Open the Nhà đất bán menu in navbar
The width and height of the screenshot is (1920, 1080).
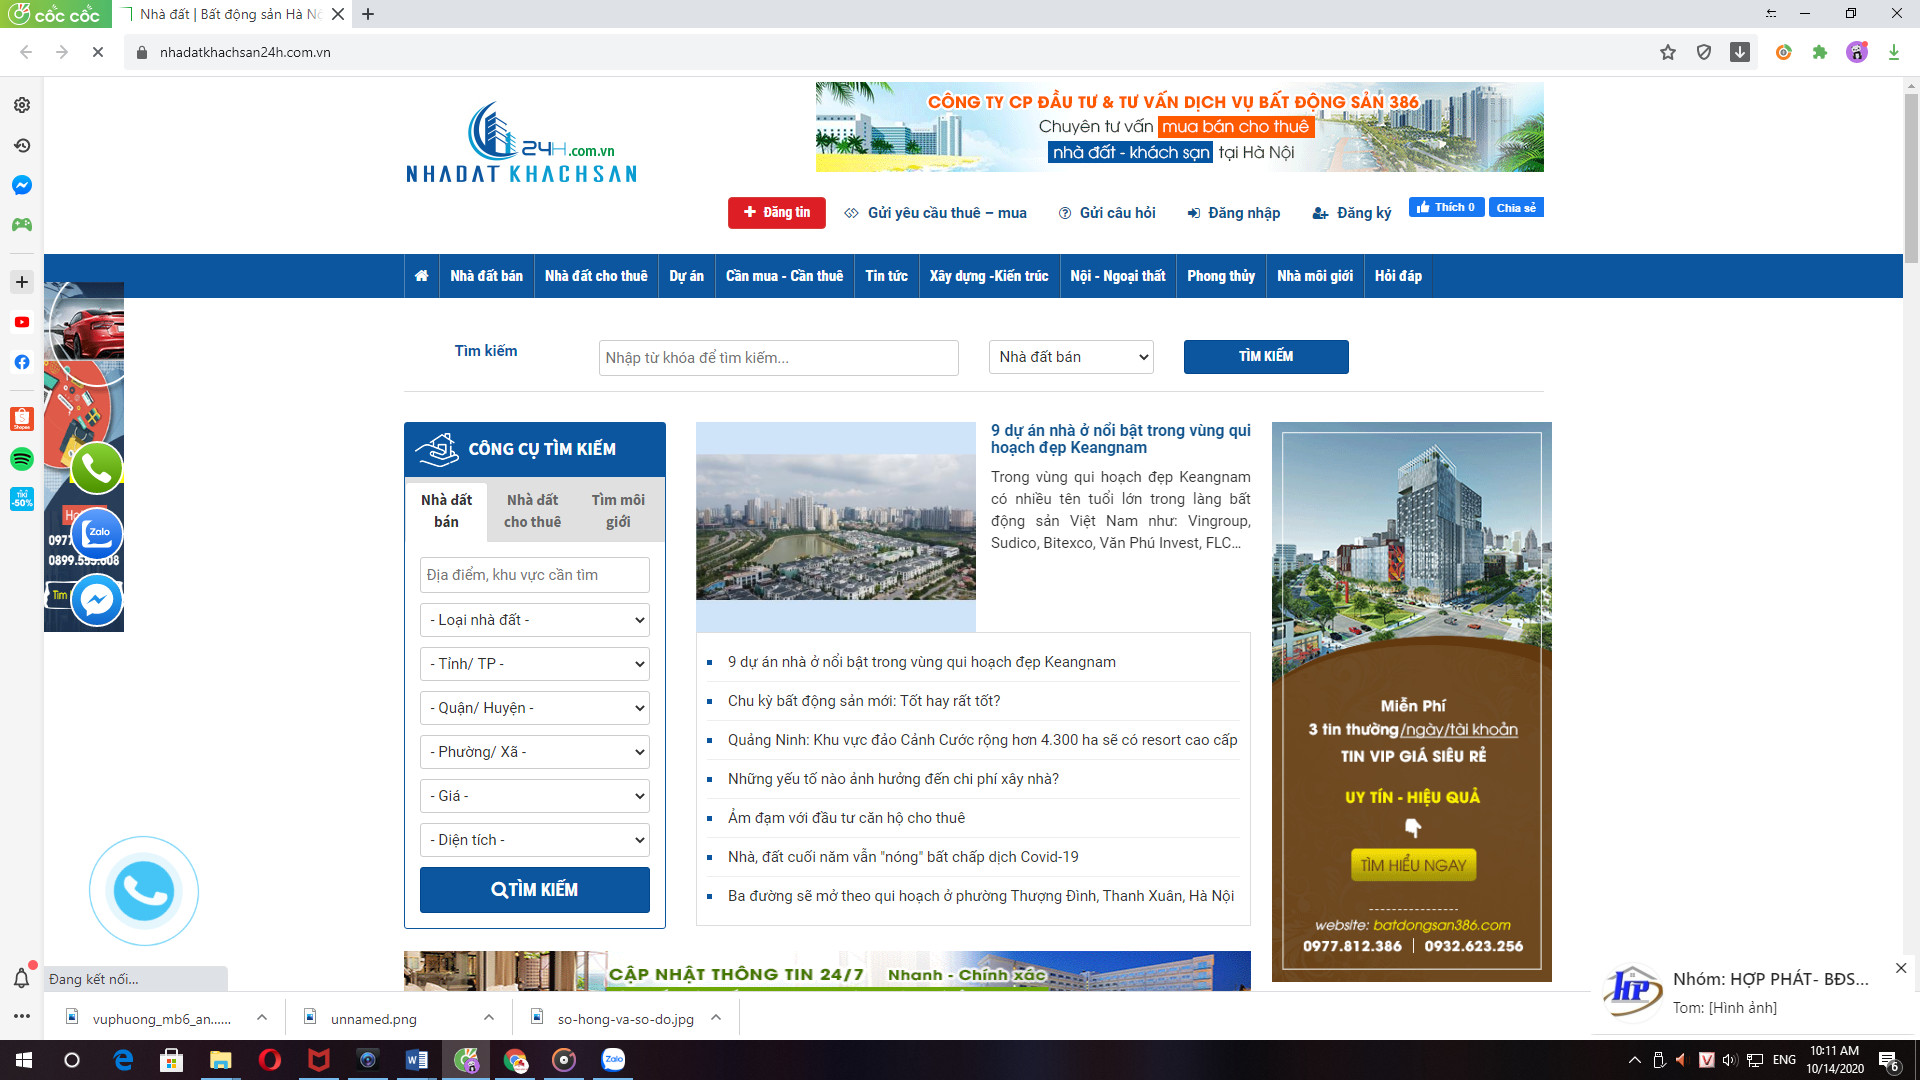coord(486,276)
